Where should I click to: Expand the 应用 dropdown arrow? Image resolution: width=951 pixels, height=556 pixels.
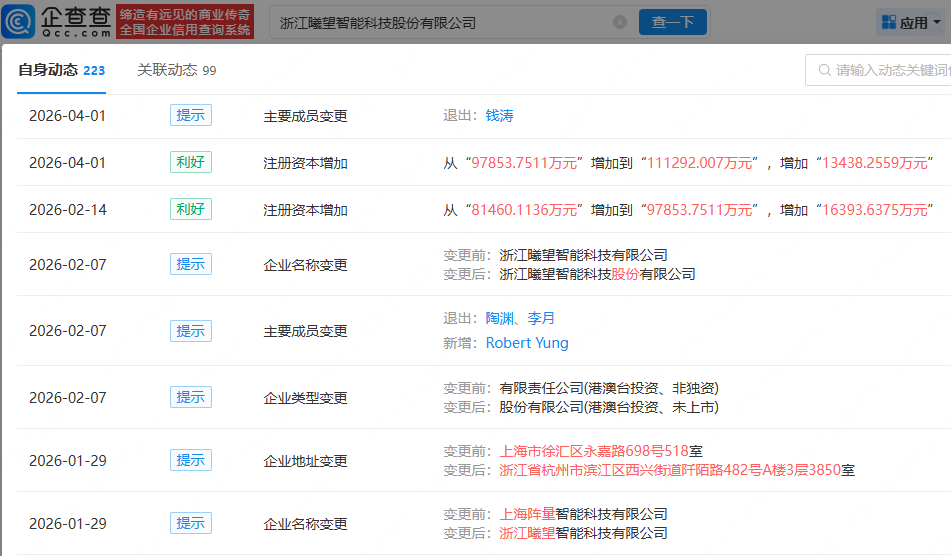[936, 23]
